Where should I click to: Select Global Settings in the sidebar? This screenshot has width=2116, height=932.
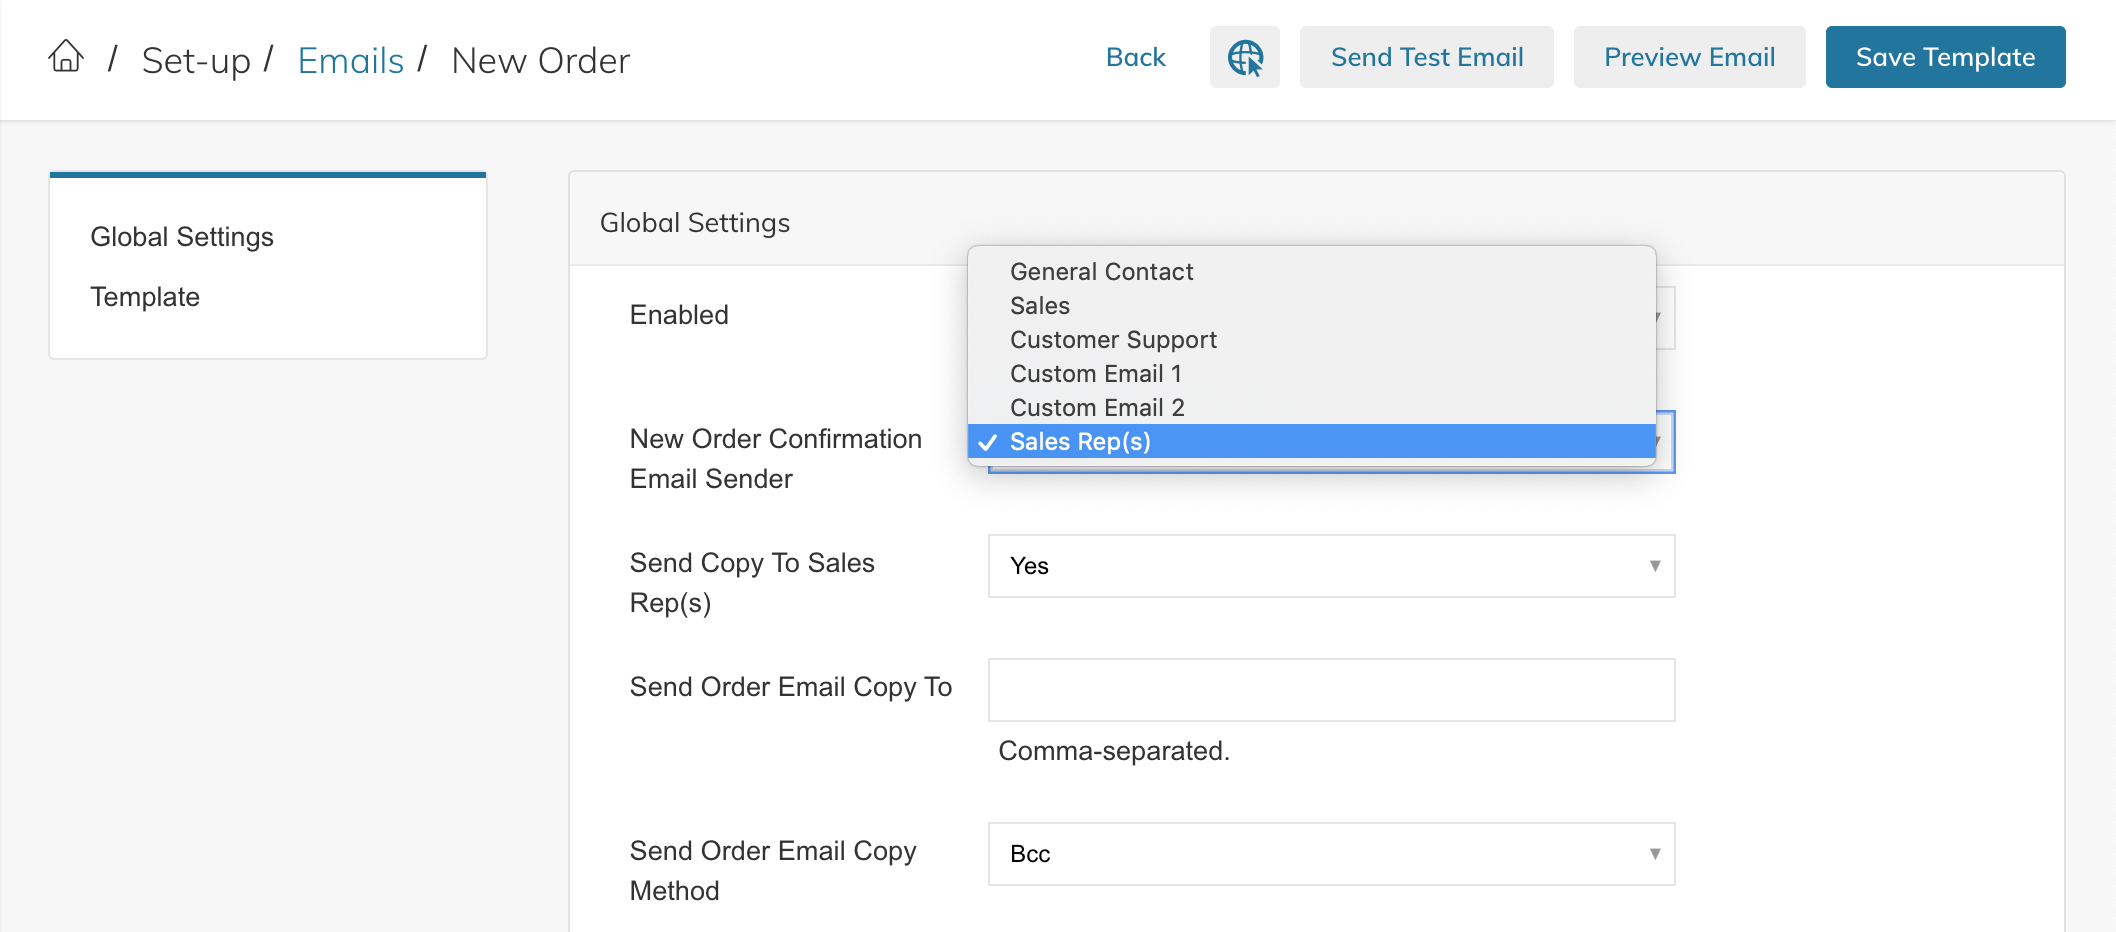tap(182, 237)
